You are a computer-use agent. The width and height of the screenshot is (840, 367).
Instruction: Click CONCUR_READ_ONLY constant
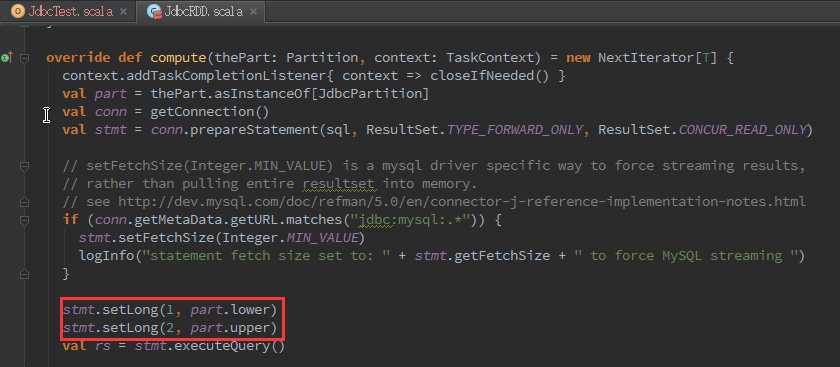[x=742, y=130]
